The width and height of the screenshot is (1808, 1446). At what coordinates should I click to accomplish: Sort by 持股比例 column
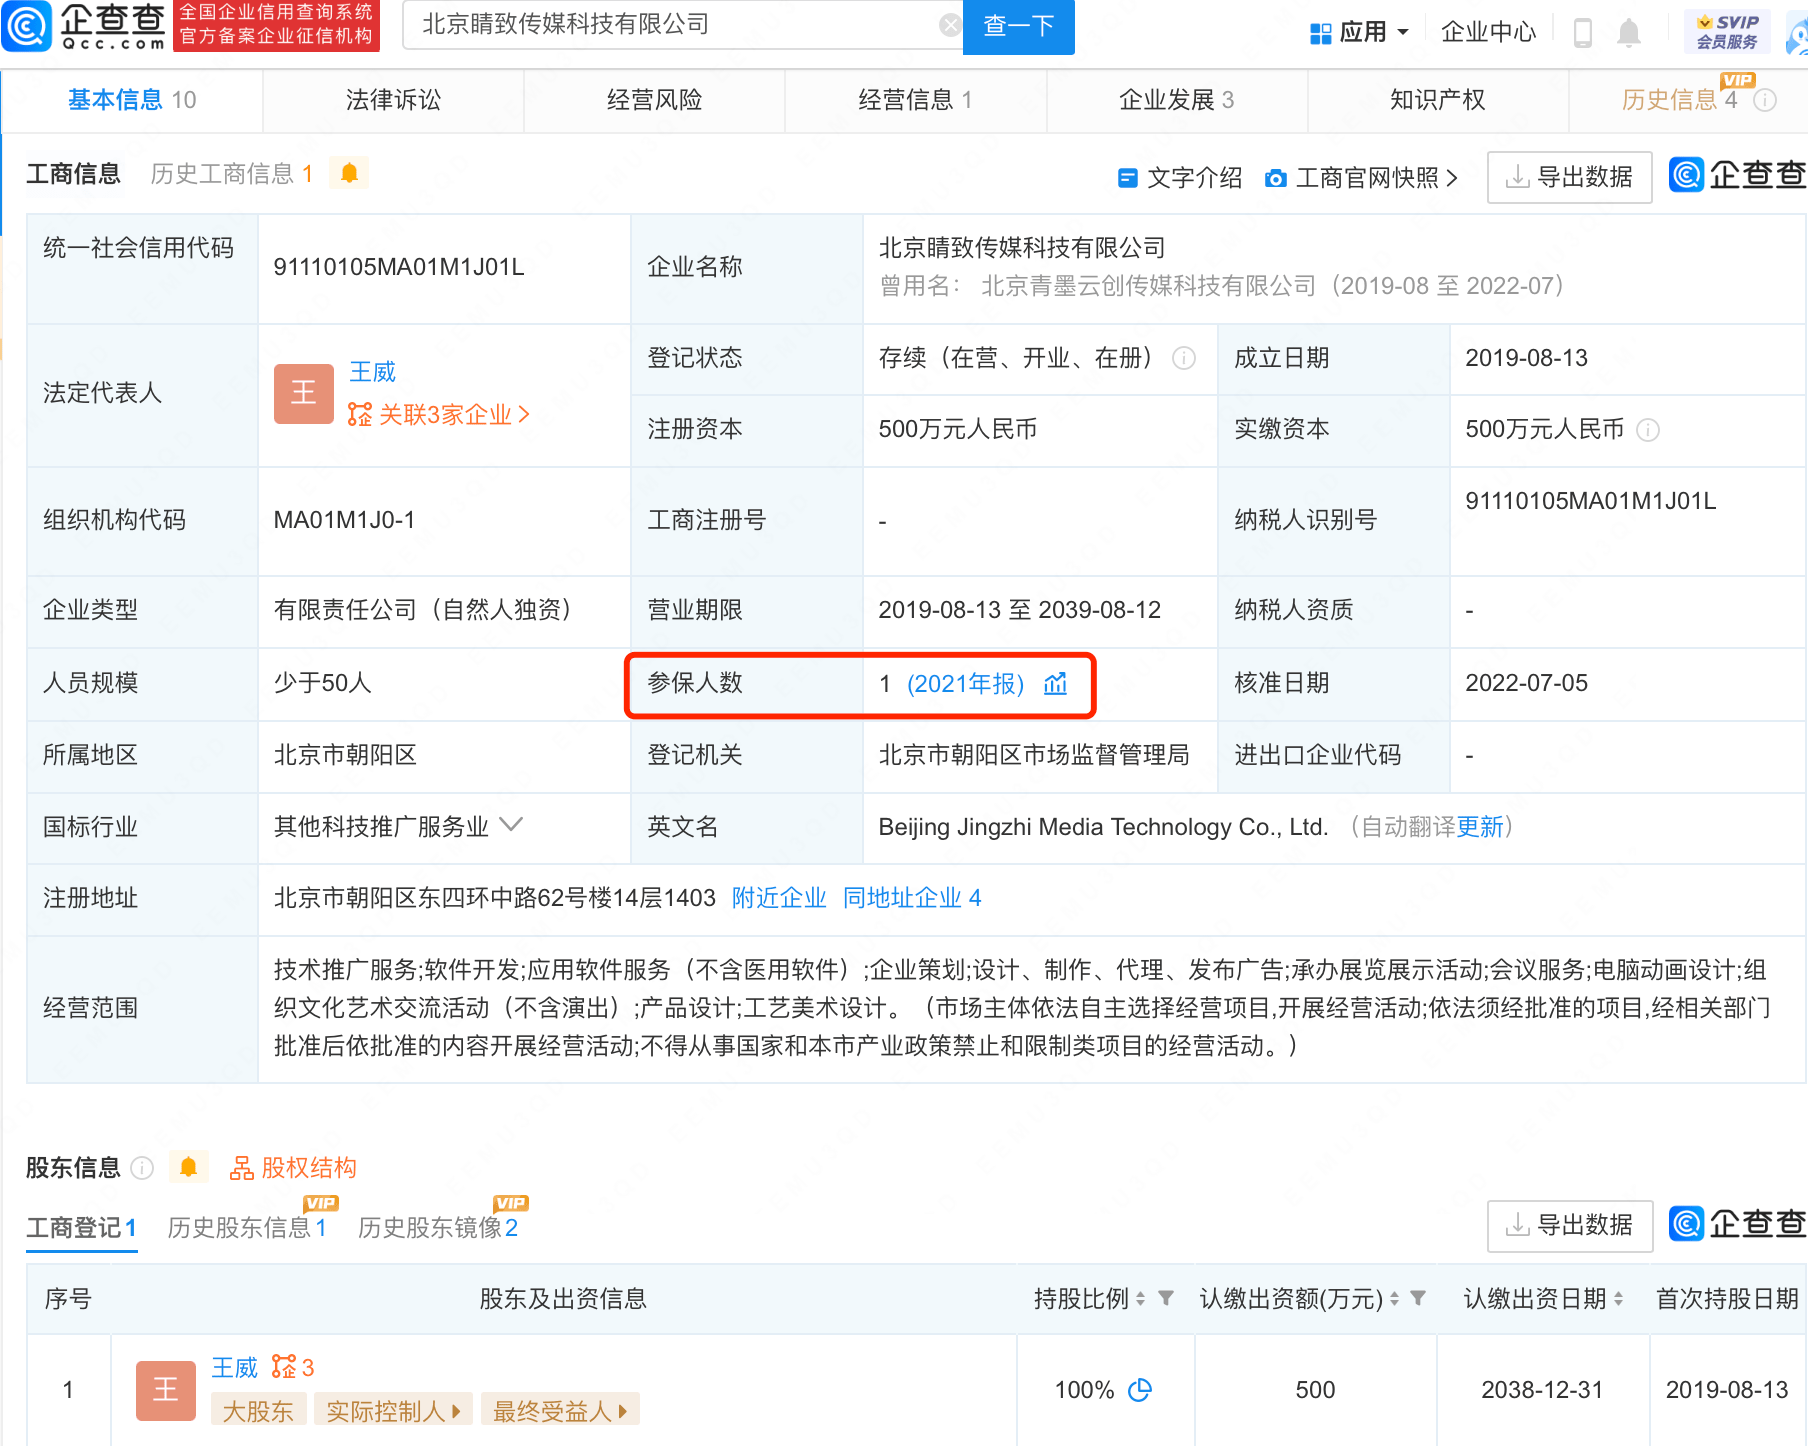(x=1141, y=1299)
